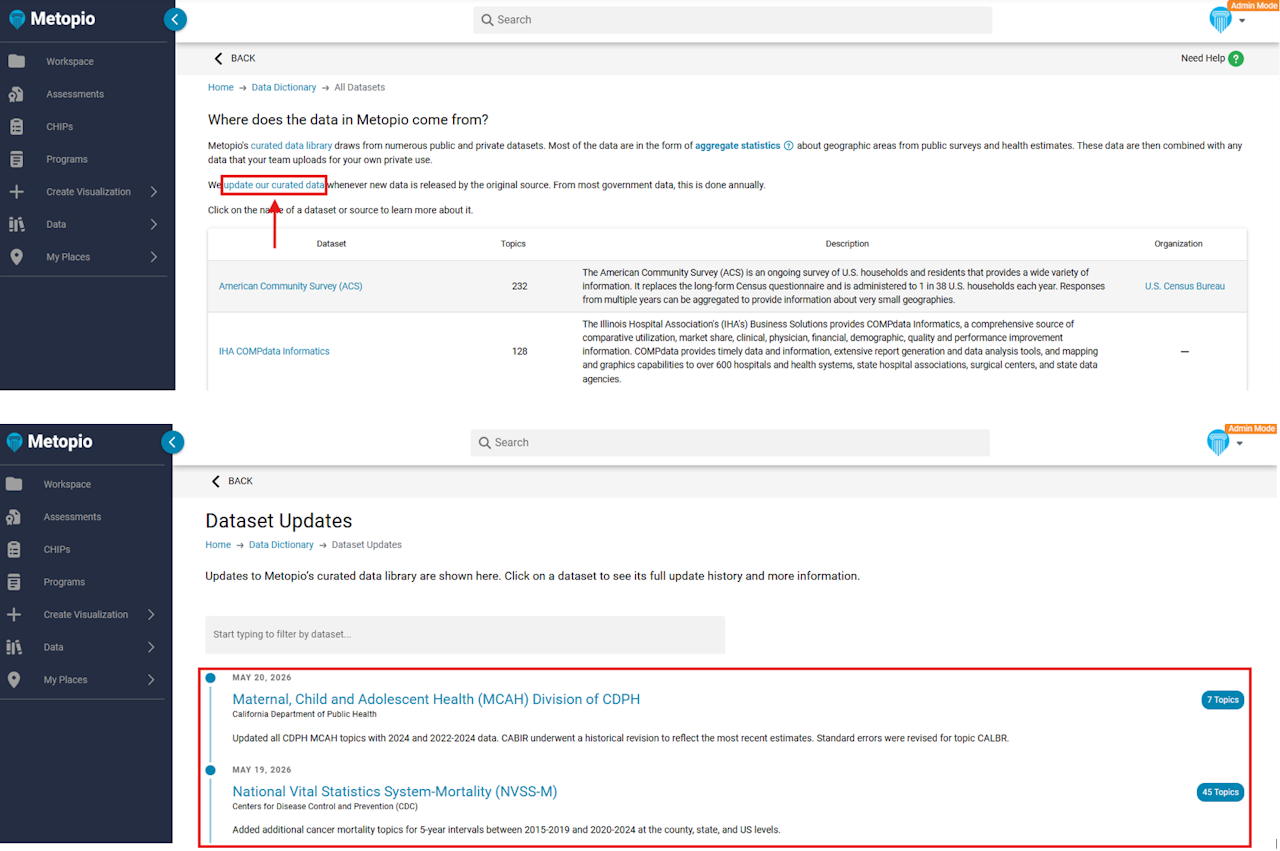Open American Community Survey (ACS) dataset
Viewport: 1280px width, 851px height.
click(x=291, y=286)
